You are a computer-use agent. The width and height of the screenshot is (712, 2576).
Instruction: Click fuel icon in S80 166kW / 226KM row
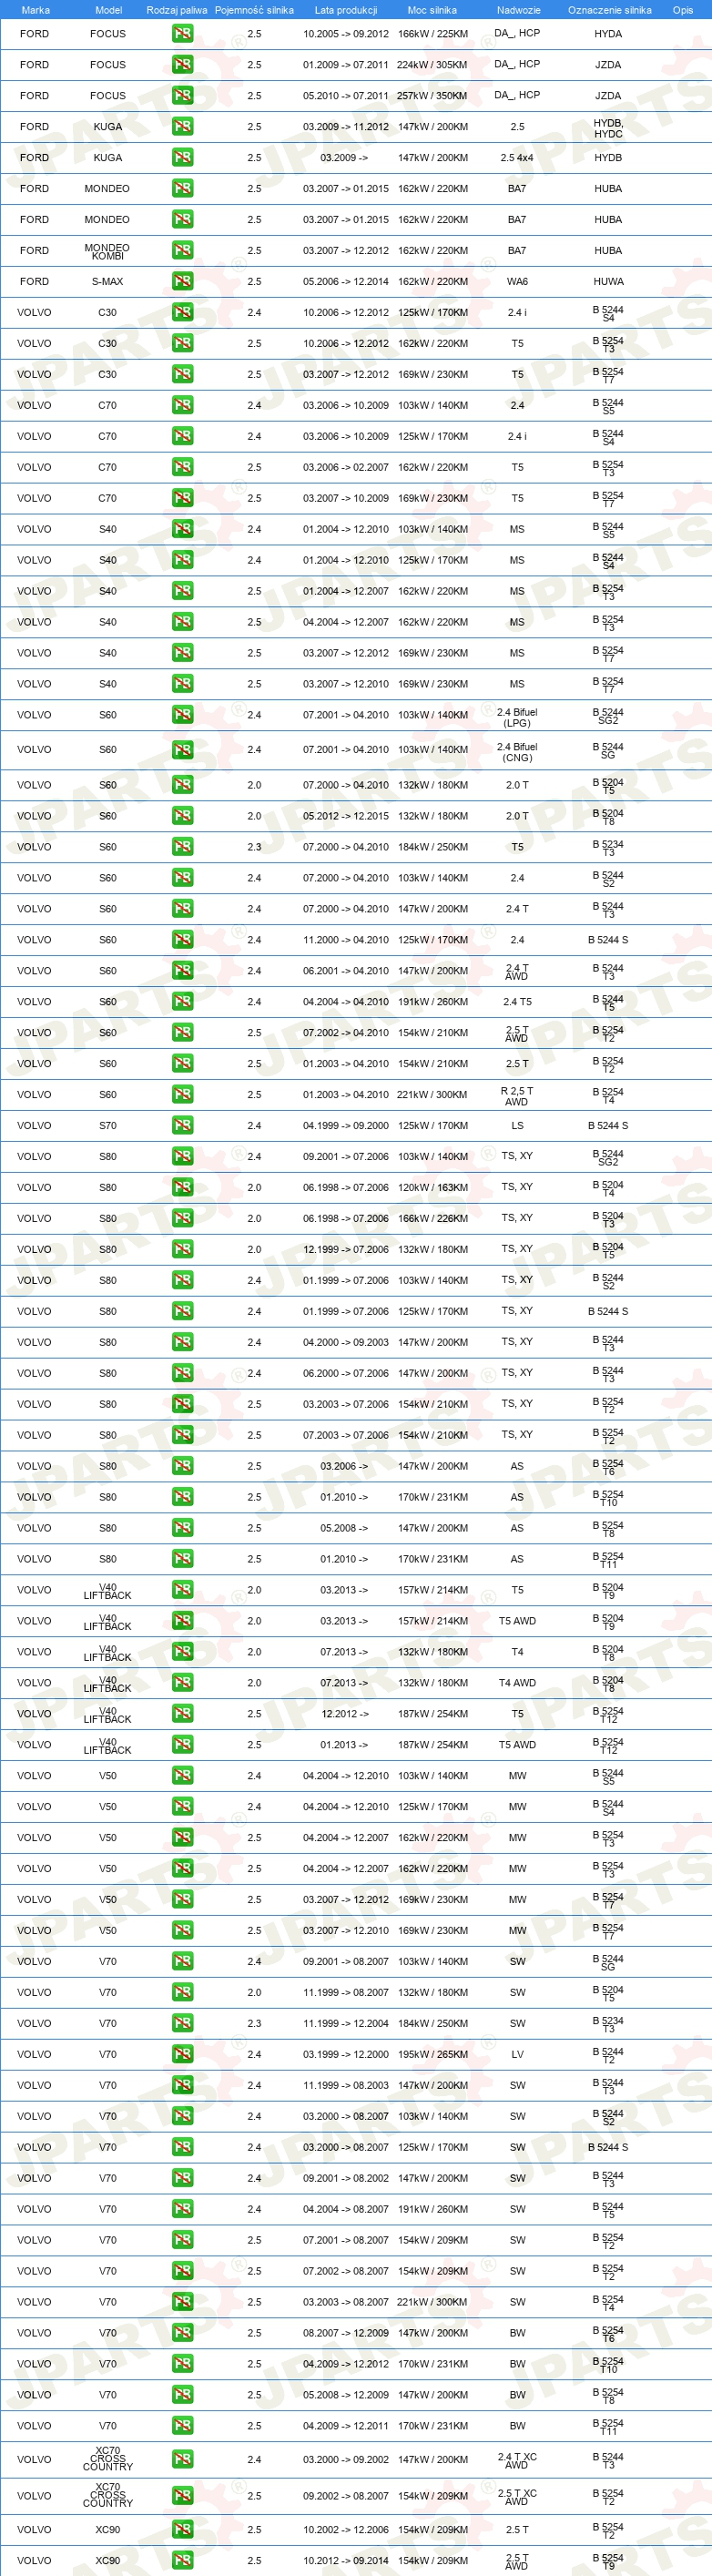(182, 1218)
